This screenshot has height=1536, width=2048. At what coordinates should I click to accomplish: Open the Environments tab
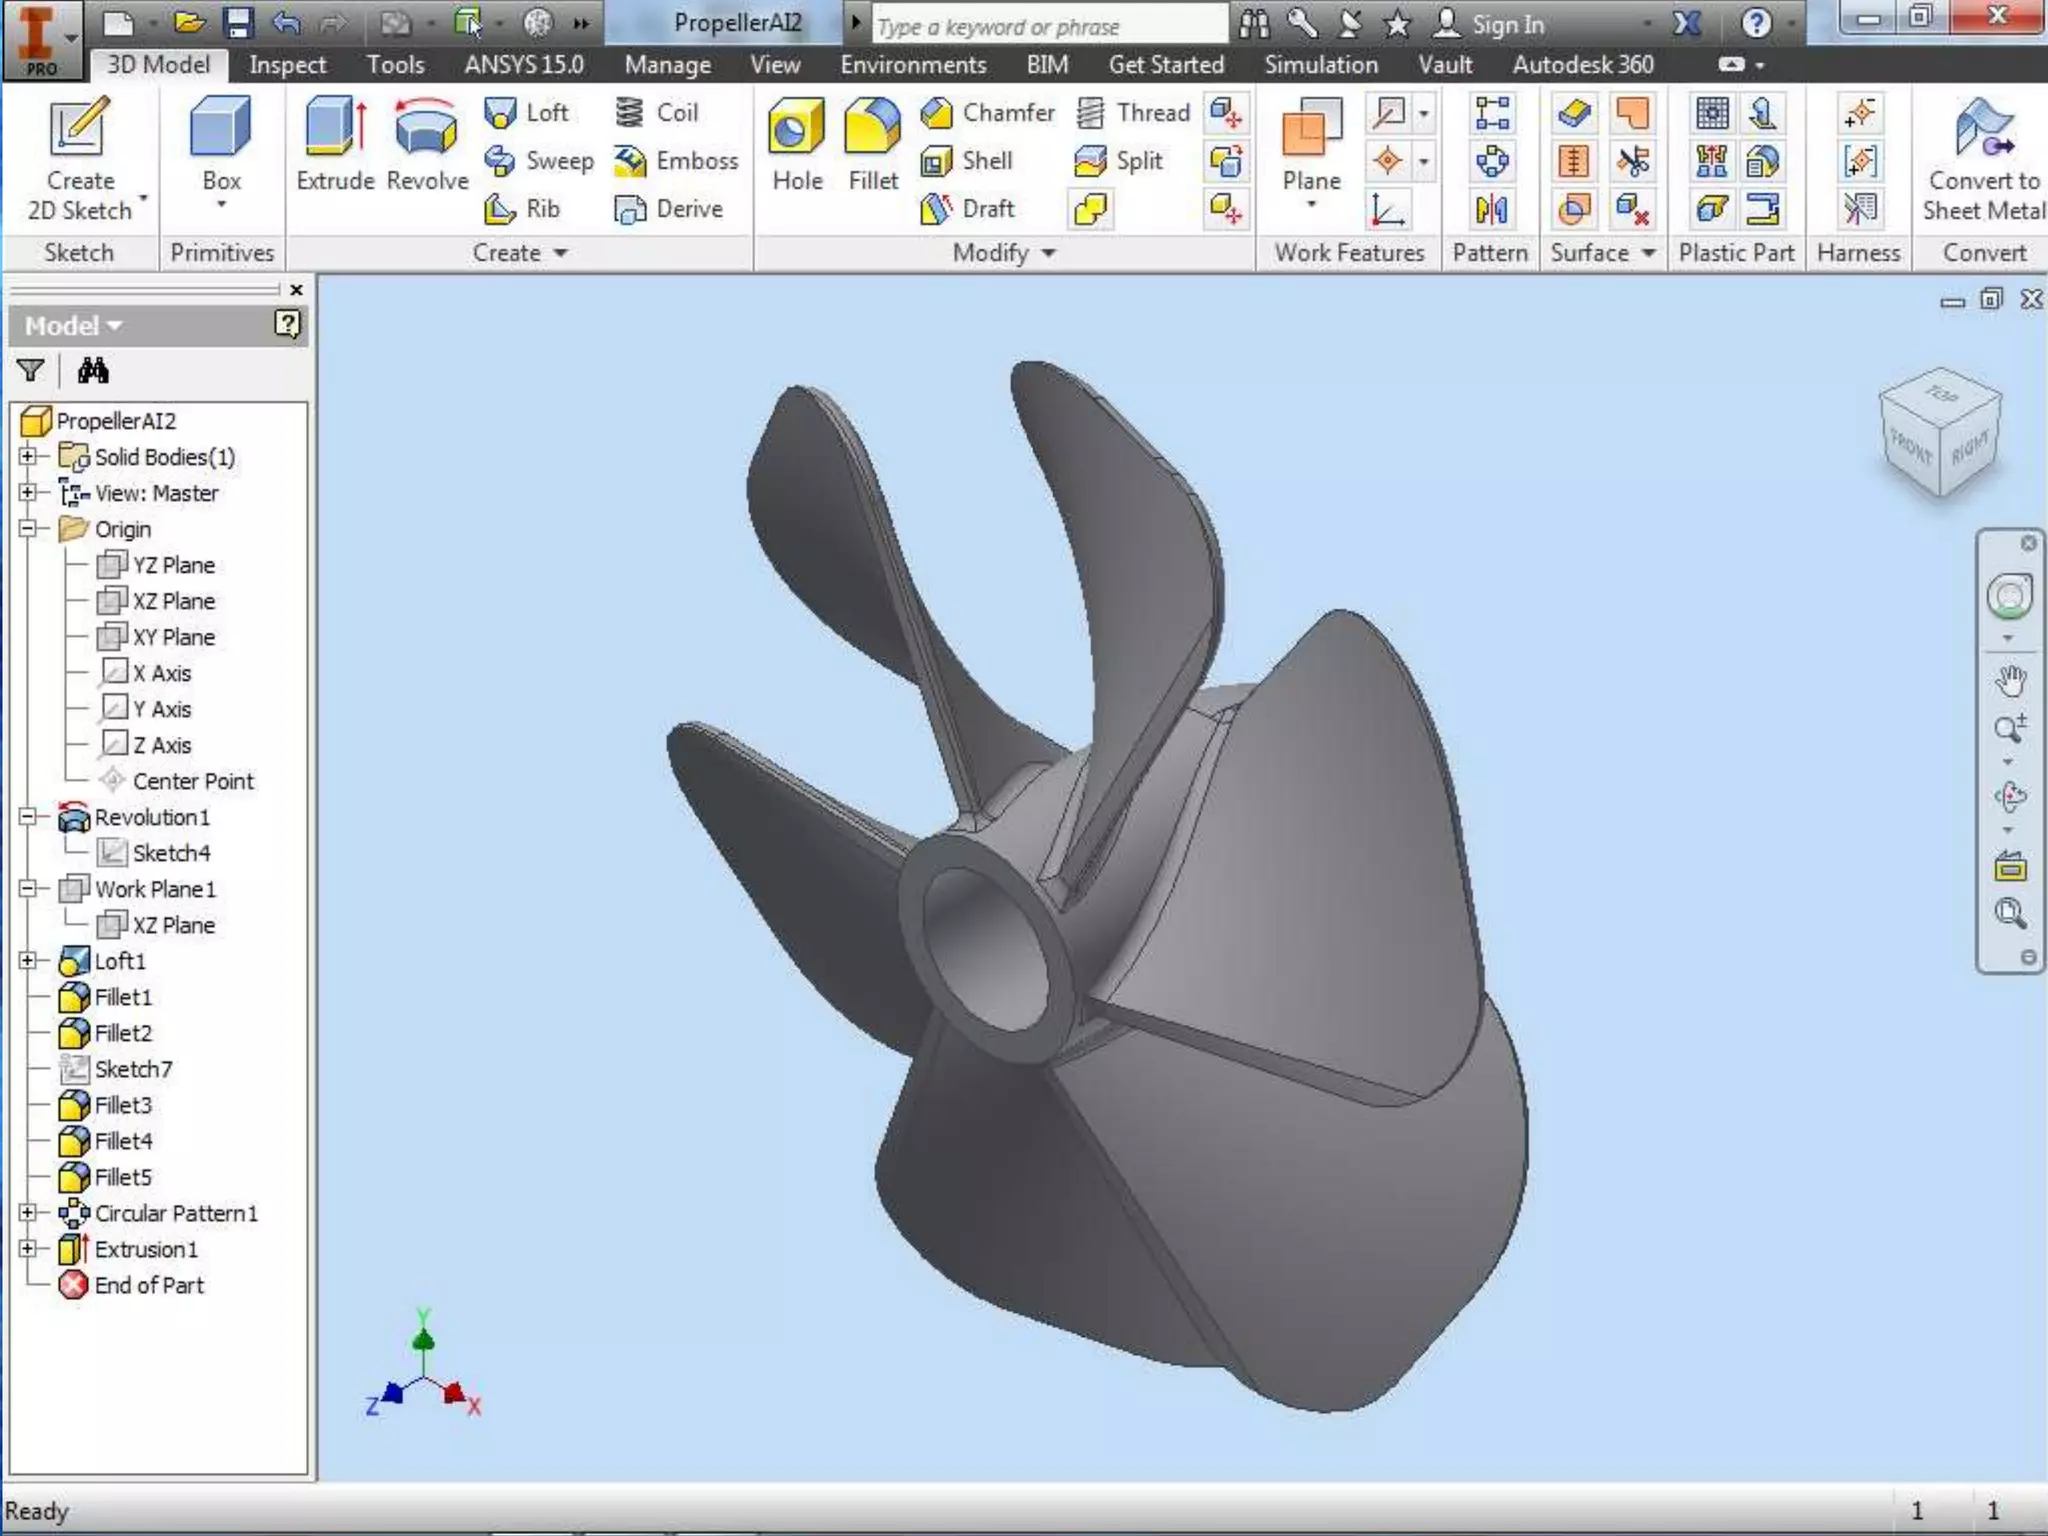click(x=912, y=65)
